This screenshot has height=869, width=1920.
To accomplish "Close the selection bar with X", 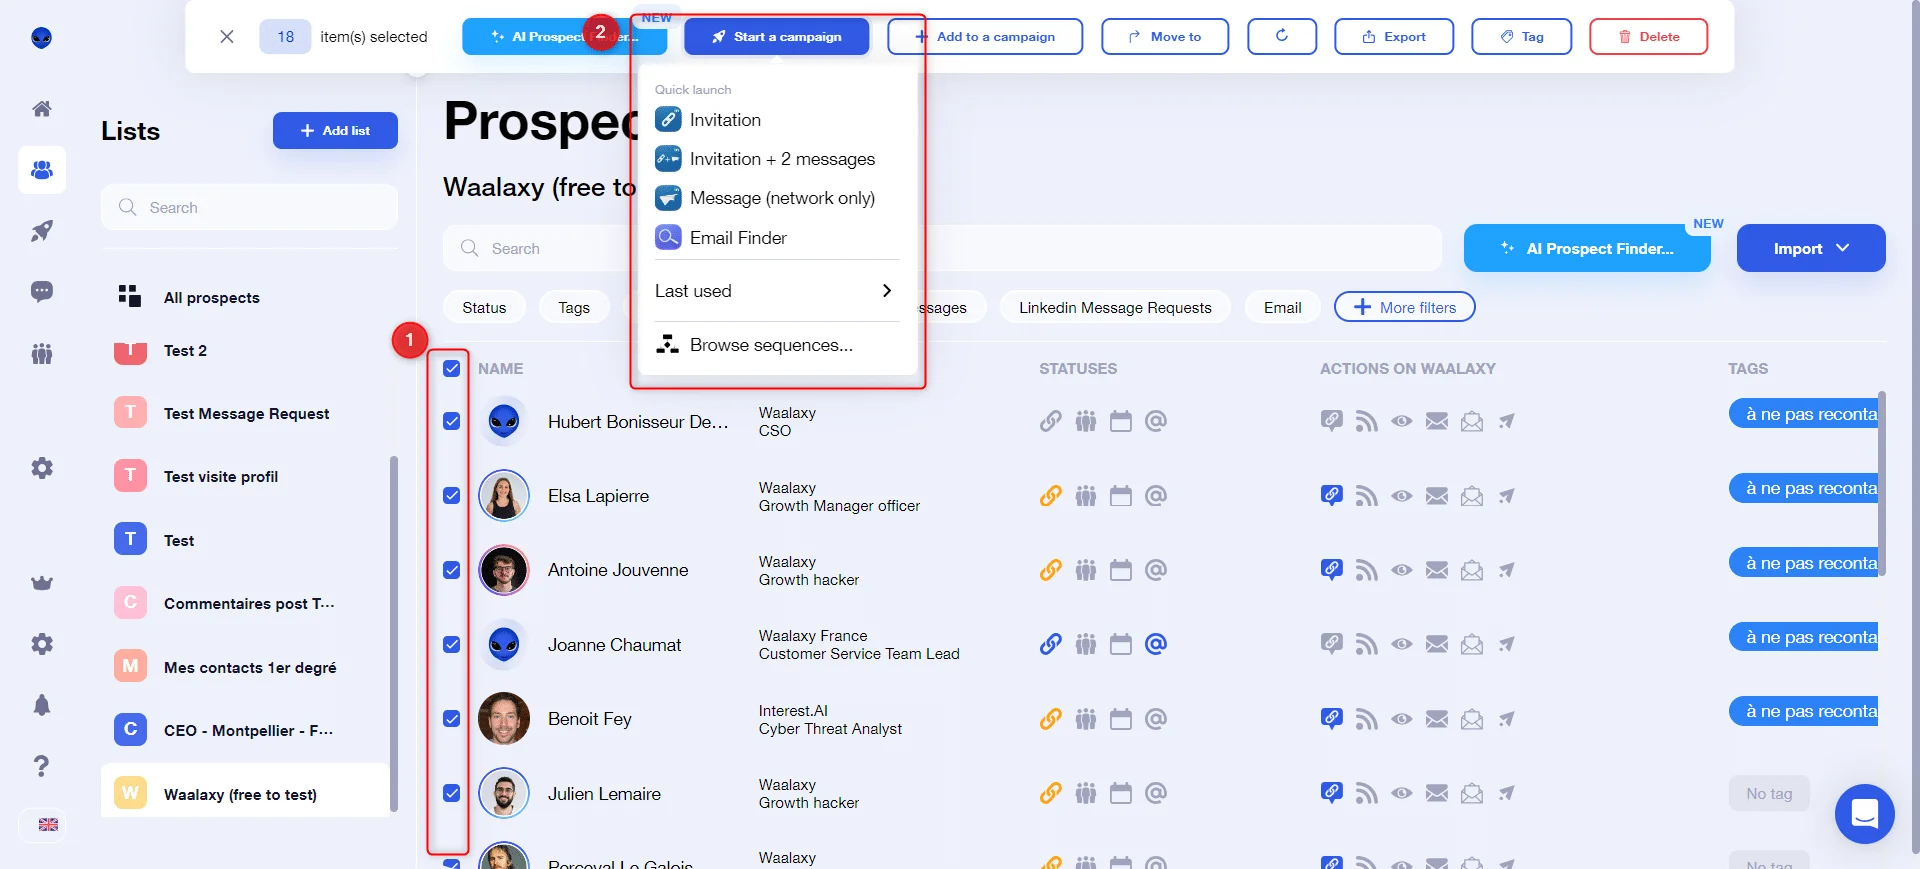I will 227,37.
